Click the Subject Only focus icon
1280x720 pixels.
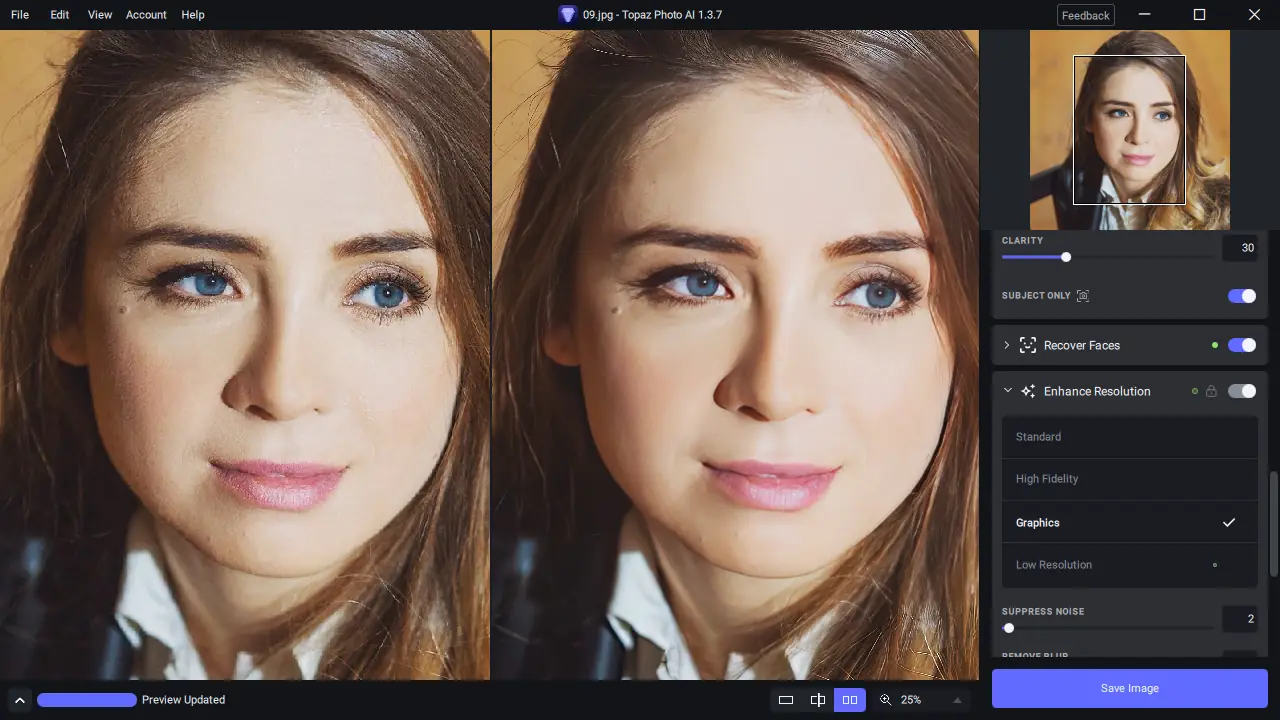point(1083,296)
